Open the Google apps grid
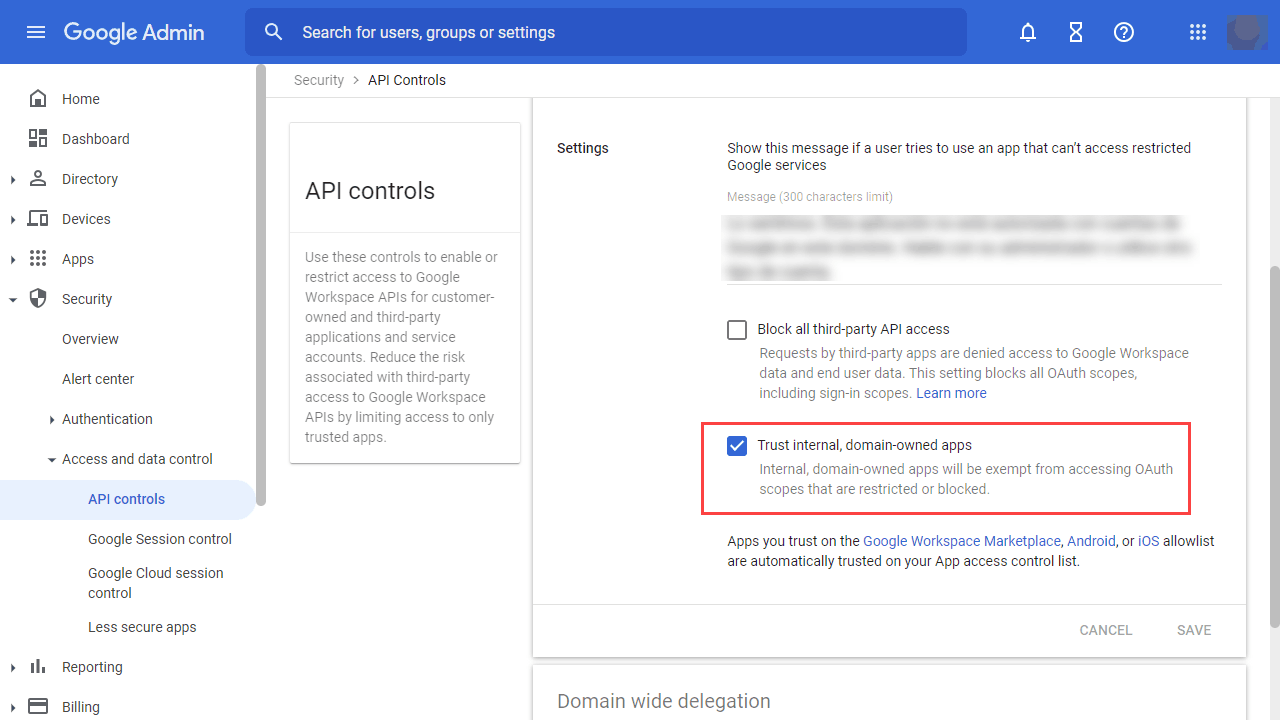 pos(1197,32)
